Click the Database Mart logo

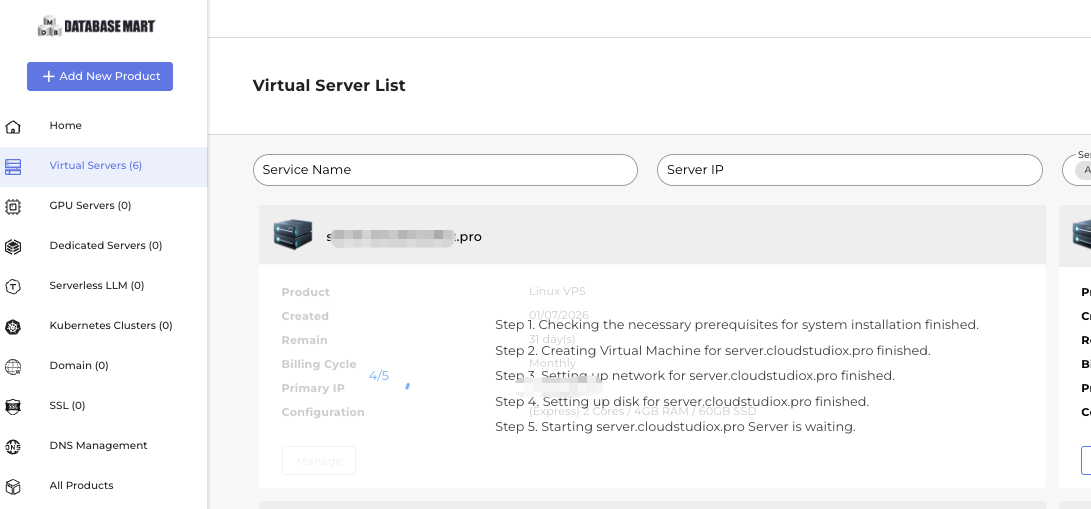pyautogui.click(x=97, y=26)
